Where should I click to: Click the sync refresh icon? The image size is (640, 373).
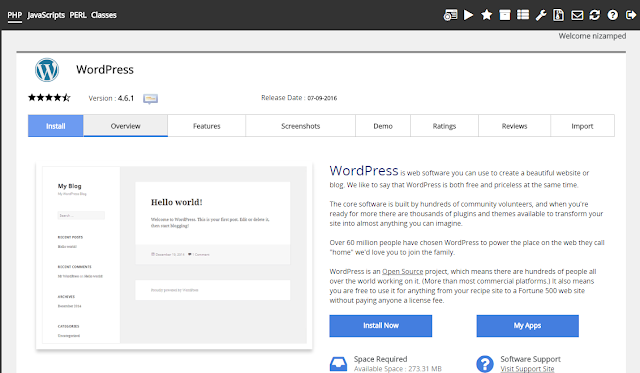[x=595, y=15]
